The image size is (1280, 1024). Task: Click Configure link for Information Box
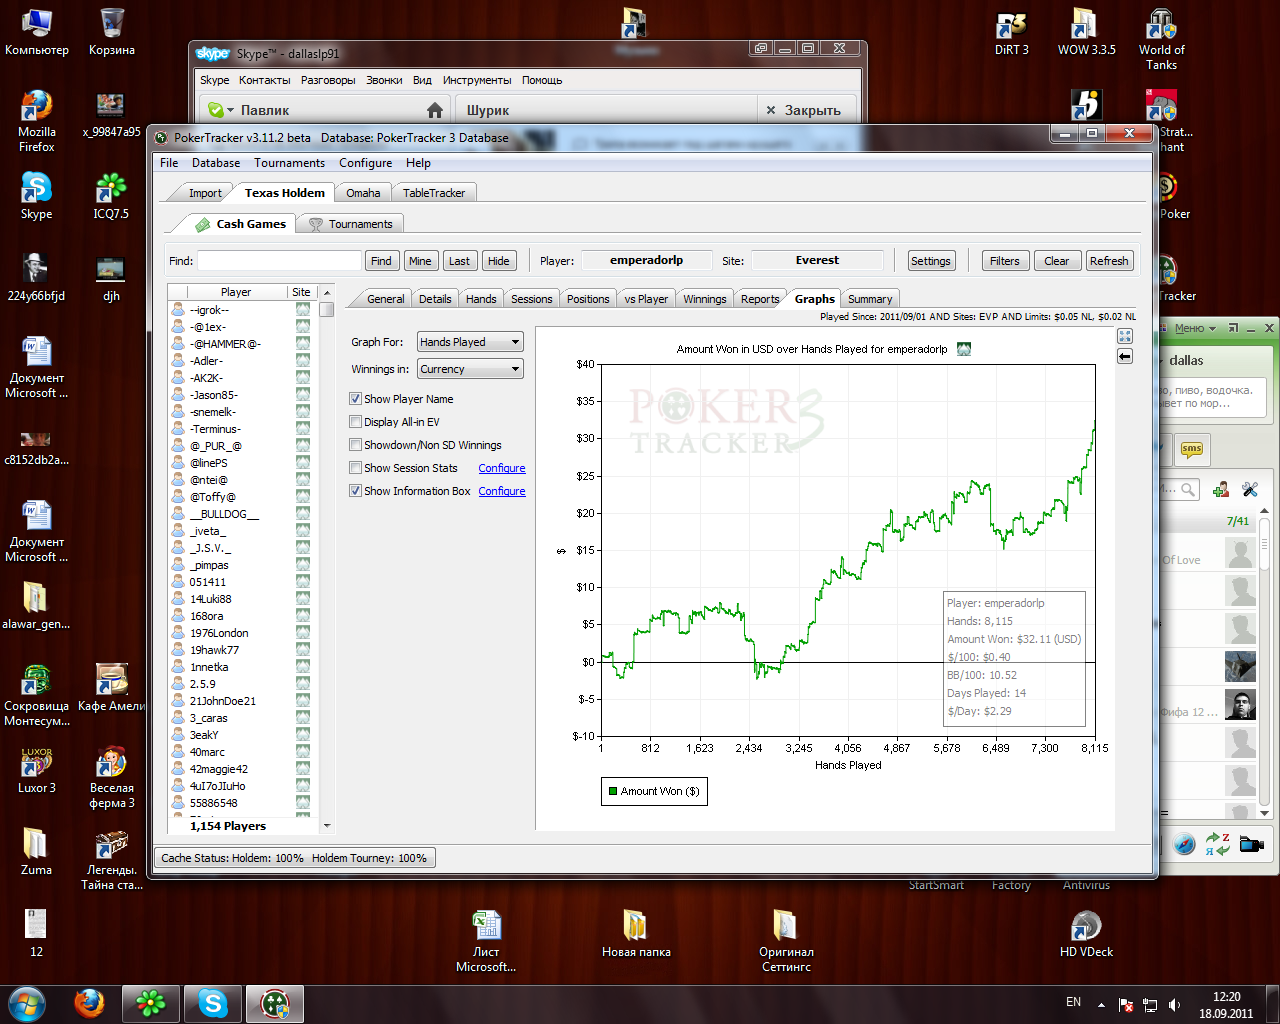501,491
